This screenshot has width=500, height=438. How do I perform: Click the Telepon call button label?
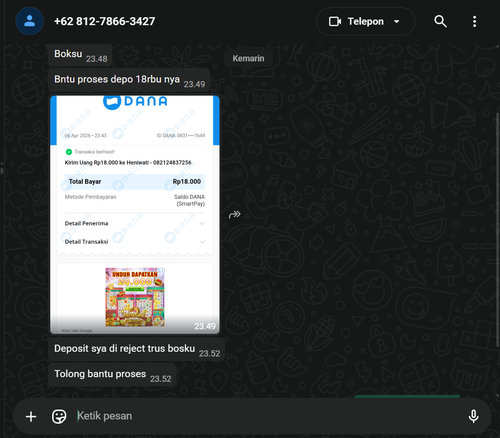click(366, 22)
